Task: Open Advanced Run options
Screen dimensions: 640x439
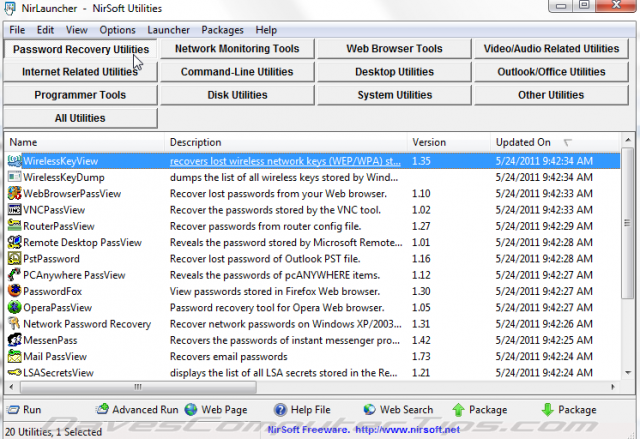Action: [137, 409]
